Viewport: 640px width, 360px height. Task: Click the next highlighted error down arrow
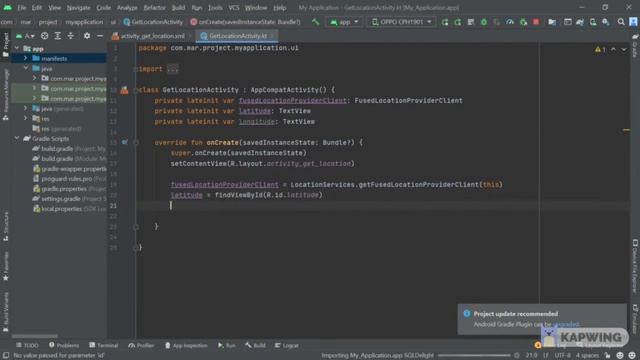(x=624, y=49)
